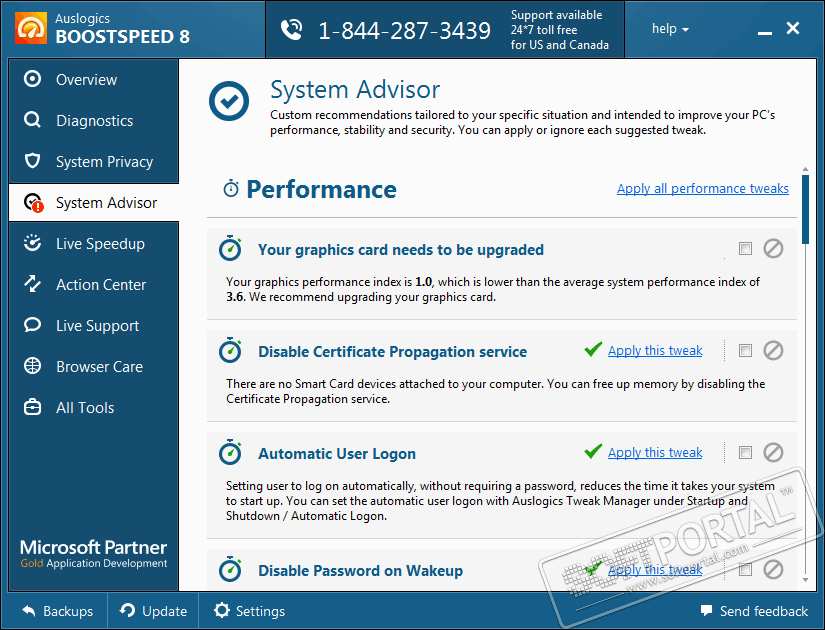Click the scrollbar up arrow
The width and height of the screenshot is (825, 630).
point(805,169)
